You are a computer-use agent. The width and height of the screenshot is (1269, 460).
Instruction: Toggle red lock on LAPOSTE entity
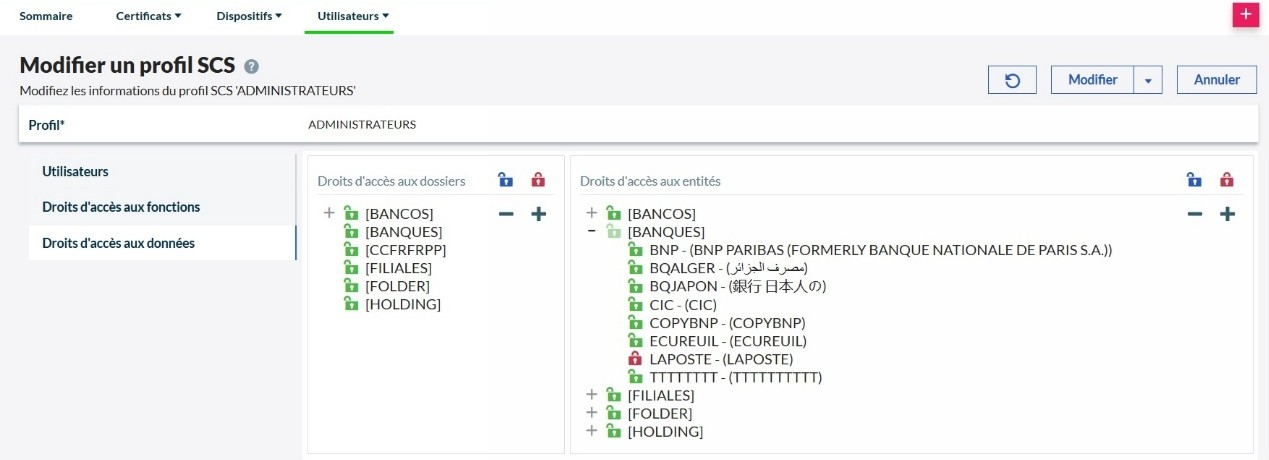(x=633, y=359)
